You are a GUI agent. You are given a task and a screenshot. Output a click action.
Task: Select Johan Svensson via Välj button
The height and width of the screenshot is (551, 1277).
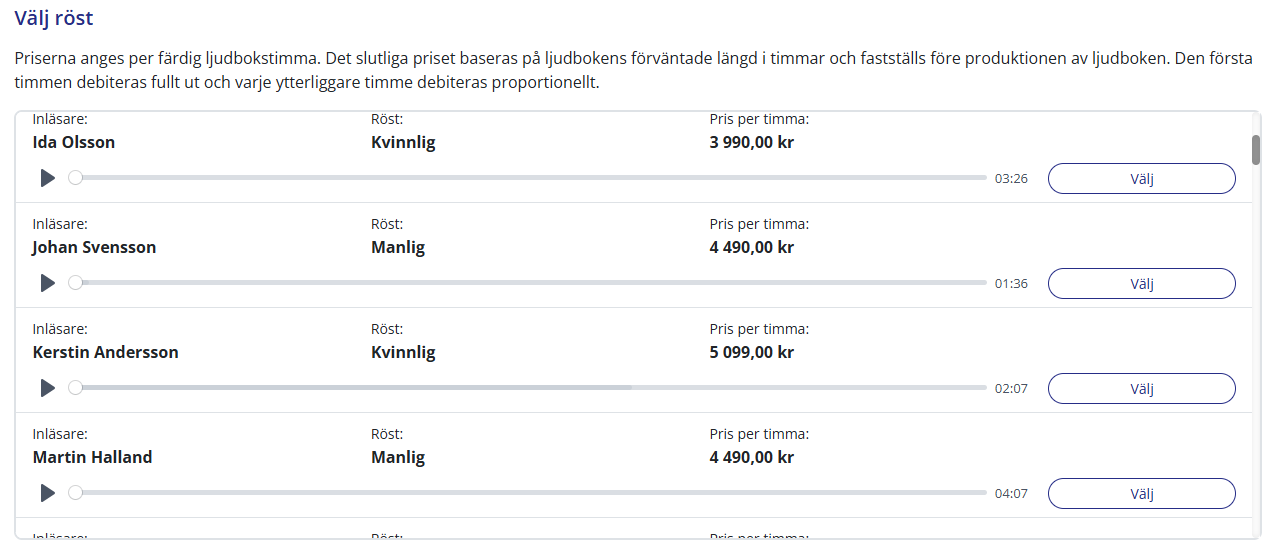[x=1141, y=284]
